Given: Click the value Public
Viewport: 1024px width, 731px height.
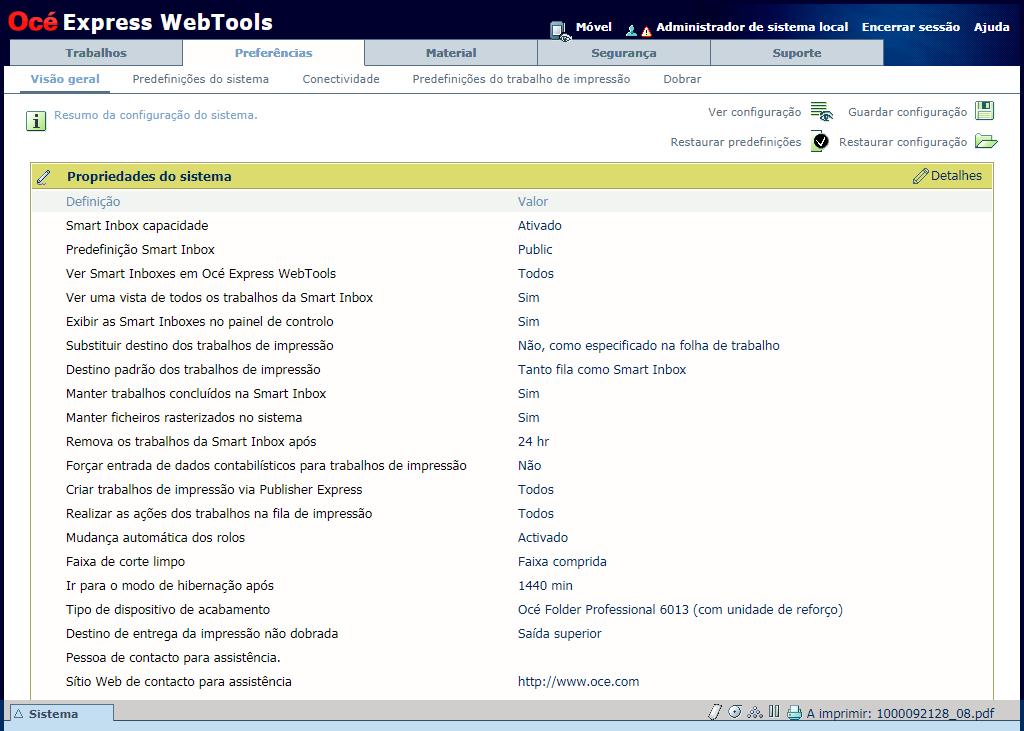Looking at the screenshot, I should [535, 250].
